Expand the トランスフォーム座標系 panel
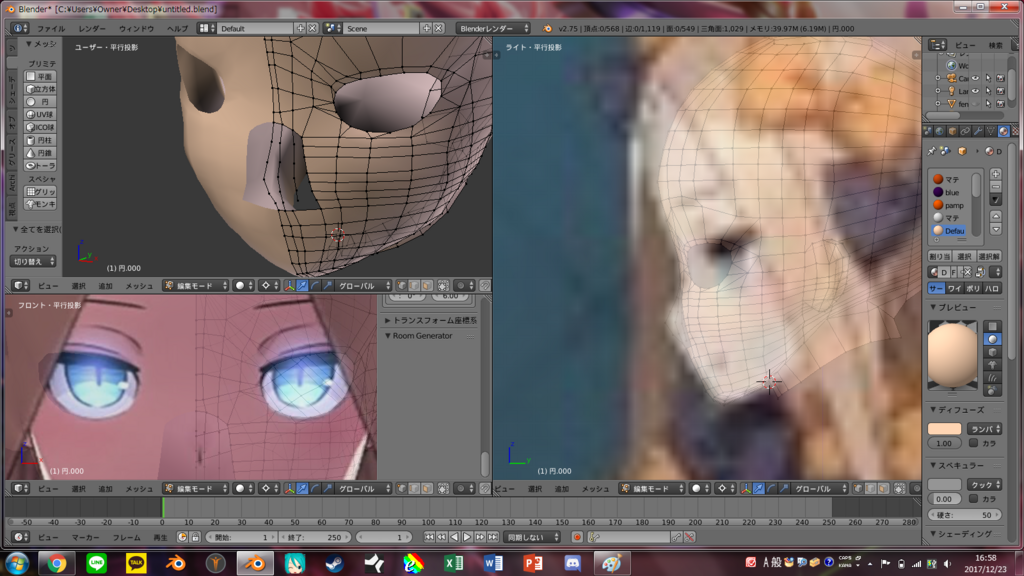 430,321
